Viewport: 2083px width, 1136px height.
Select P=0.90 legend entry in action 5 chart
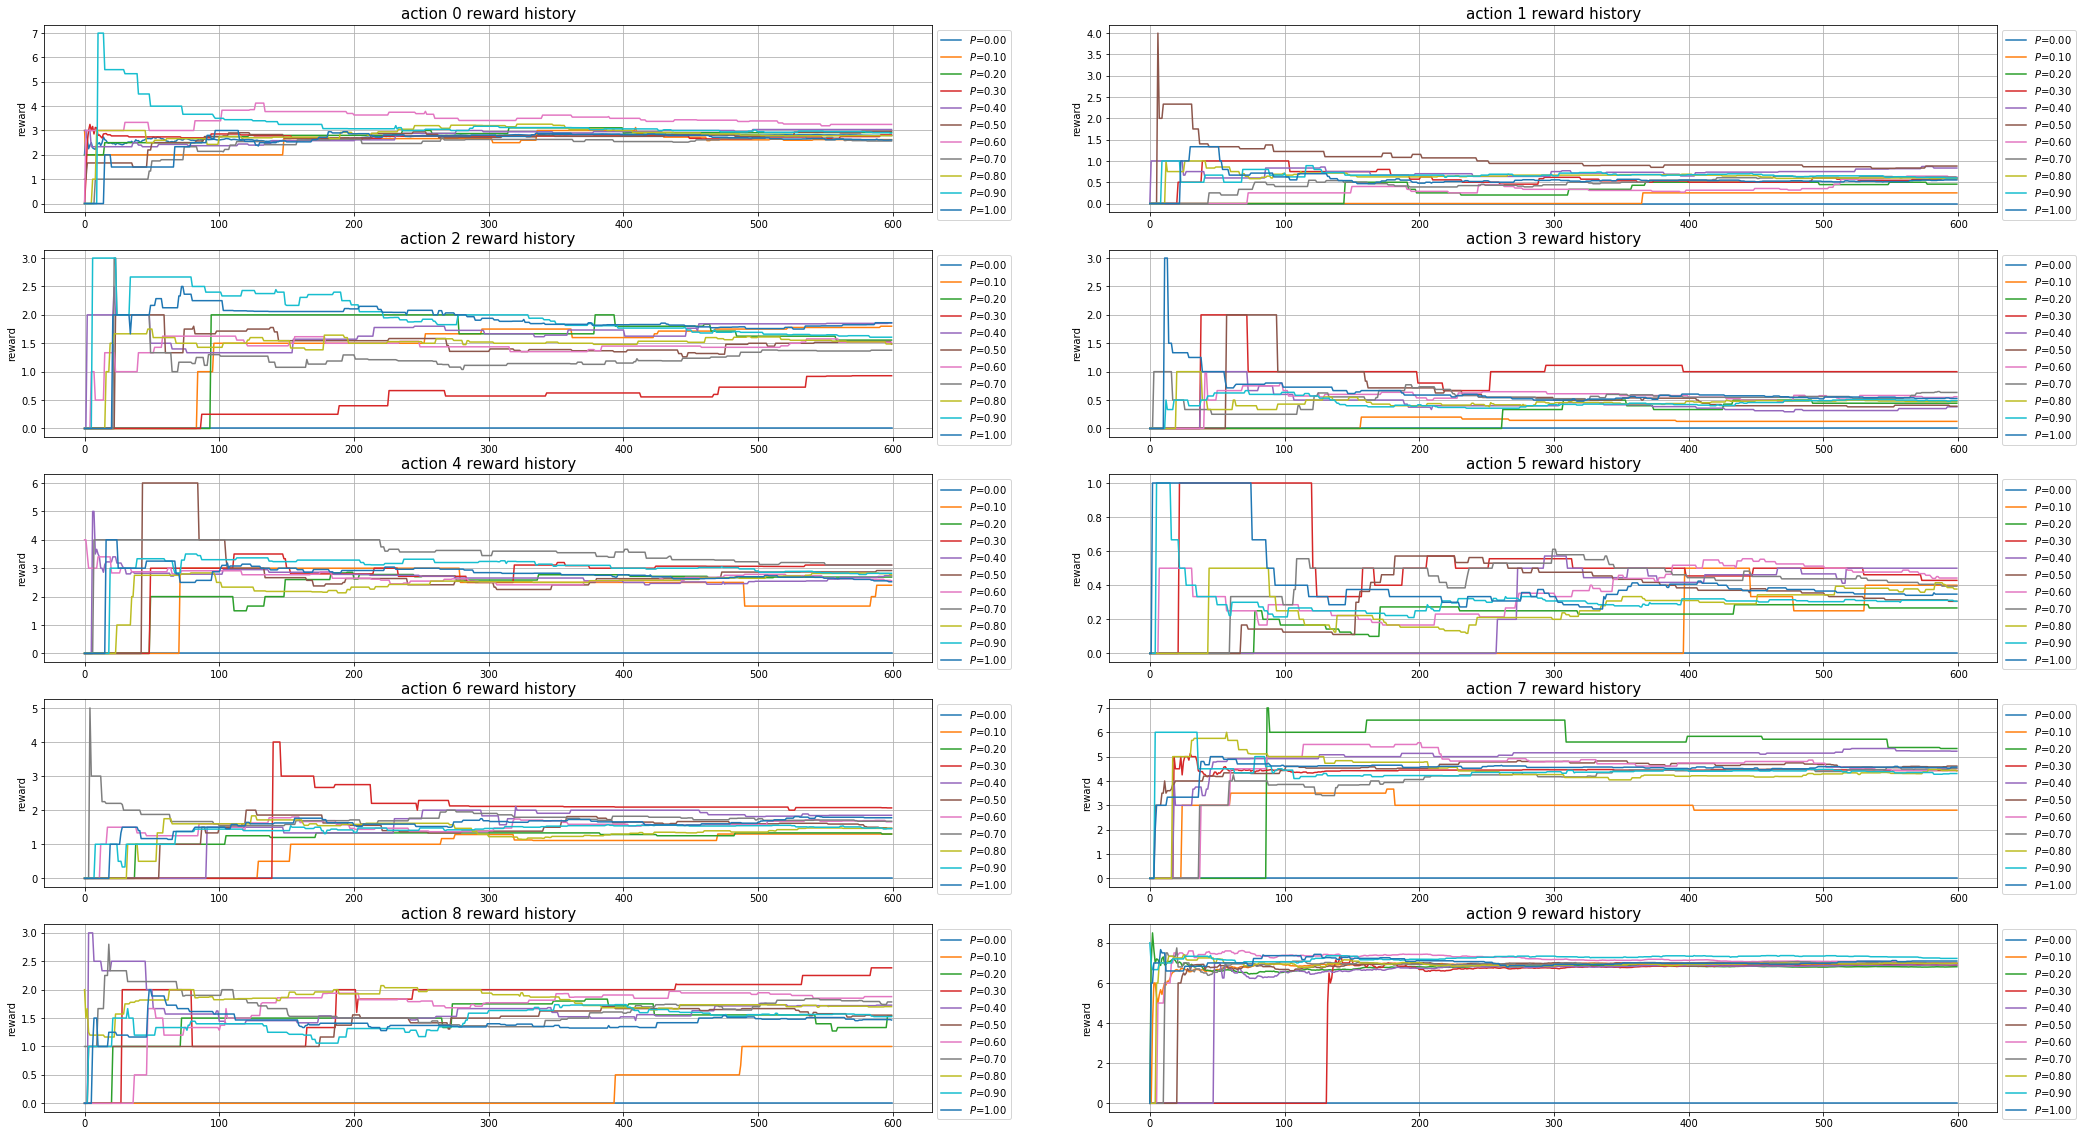tap(2052, 643)
